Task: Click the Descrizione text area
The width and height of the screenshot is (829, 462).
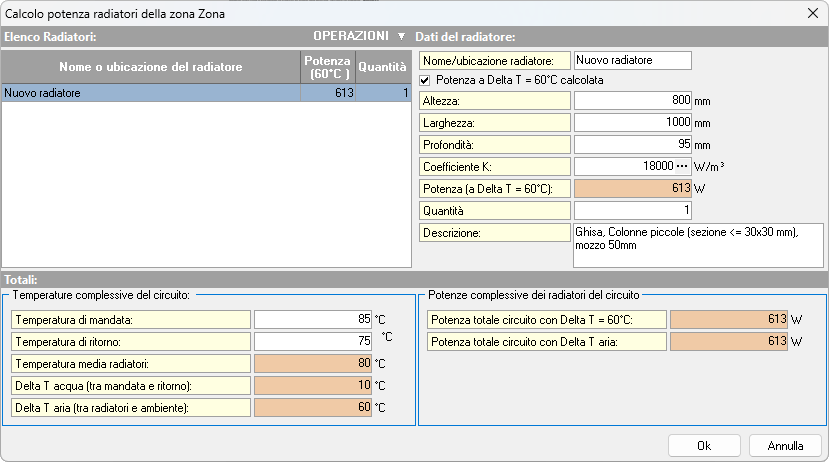Action: 697,244
